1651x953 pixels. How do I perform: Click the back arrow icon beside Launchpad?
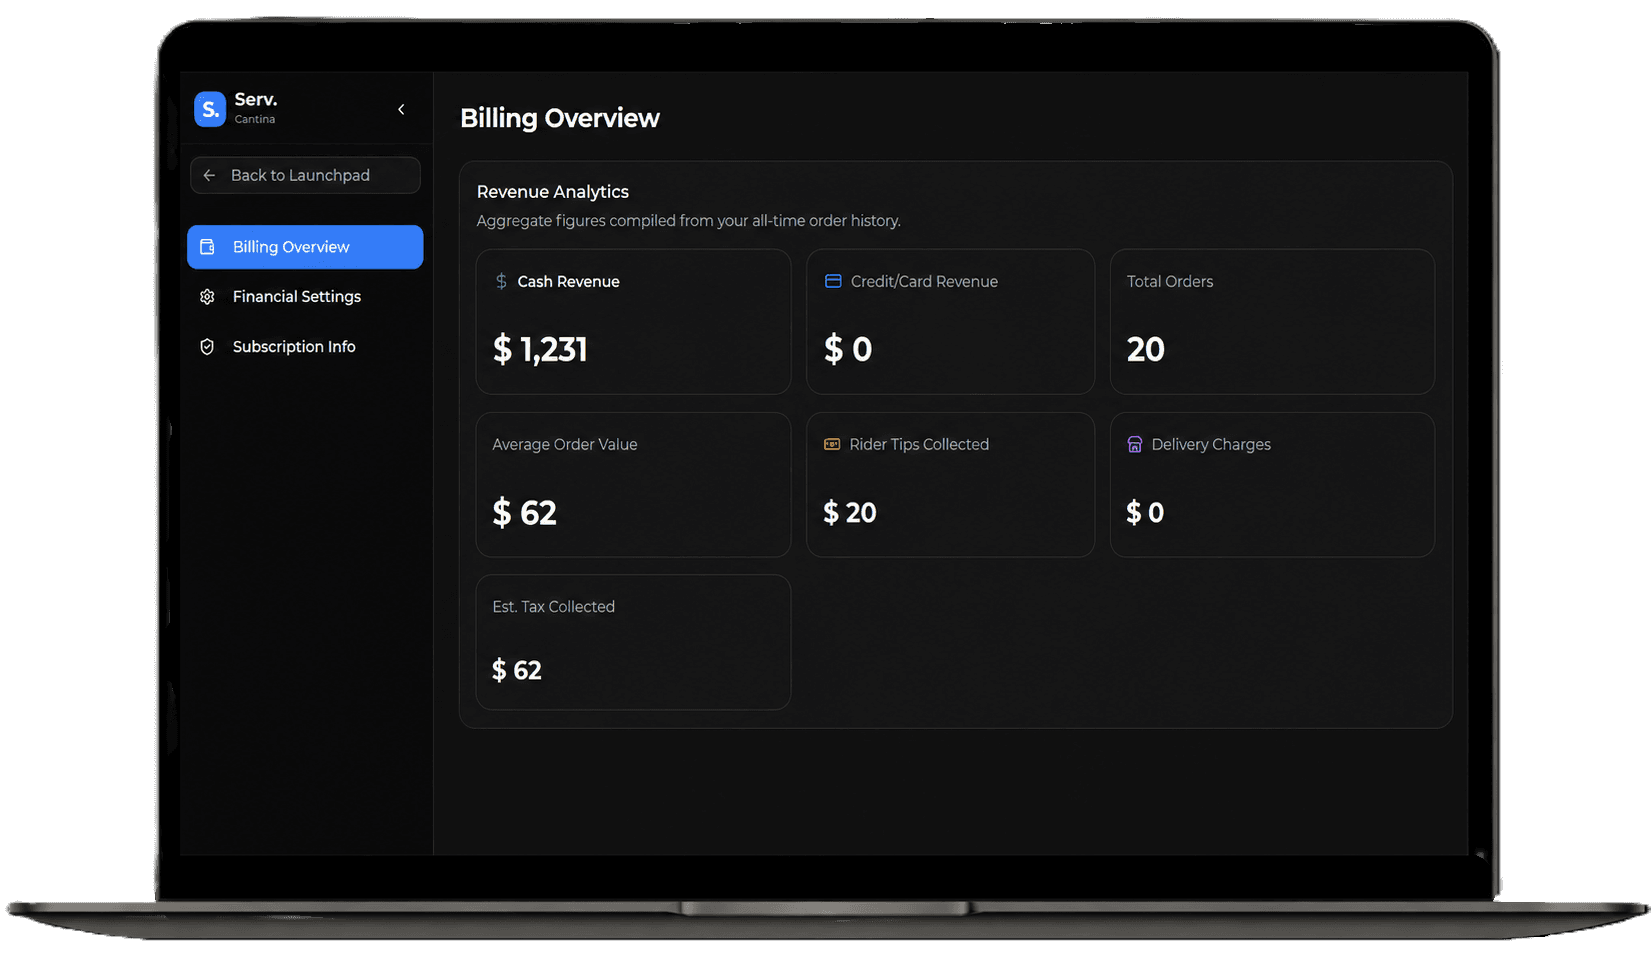[209, 175]
